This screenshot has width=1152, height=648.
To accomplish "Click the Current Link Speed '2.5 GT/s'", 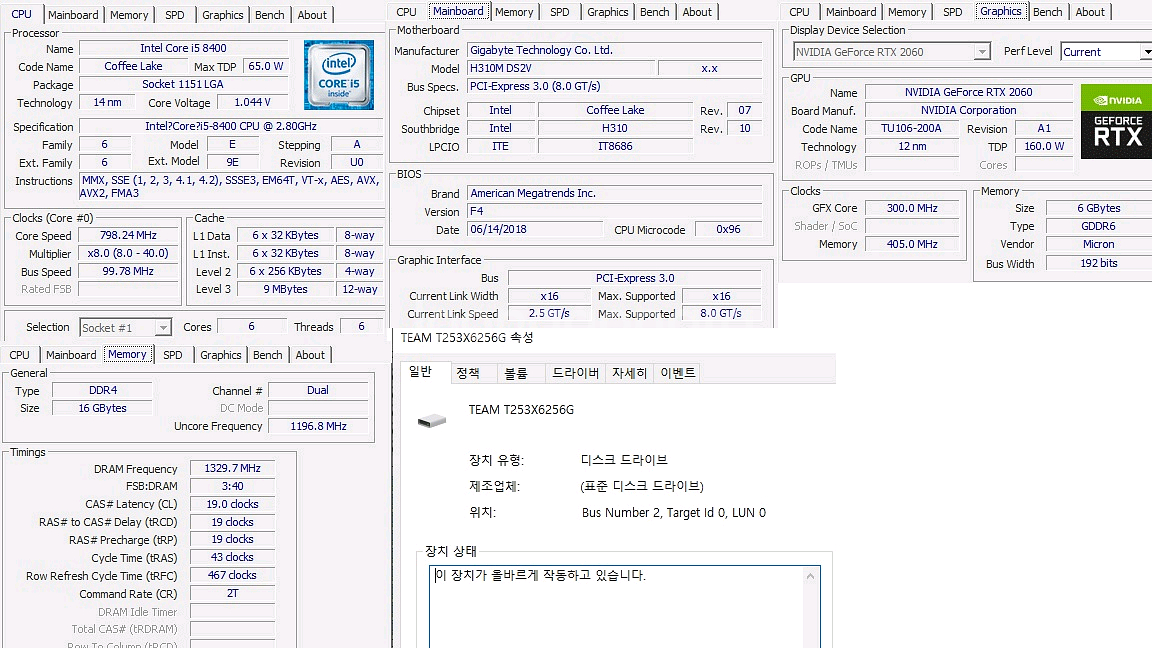I will click(x=549, y=314).
